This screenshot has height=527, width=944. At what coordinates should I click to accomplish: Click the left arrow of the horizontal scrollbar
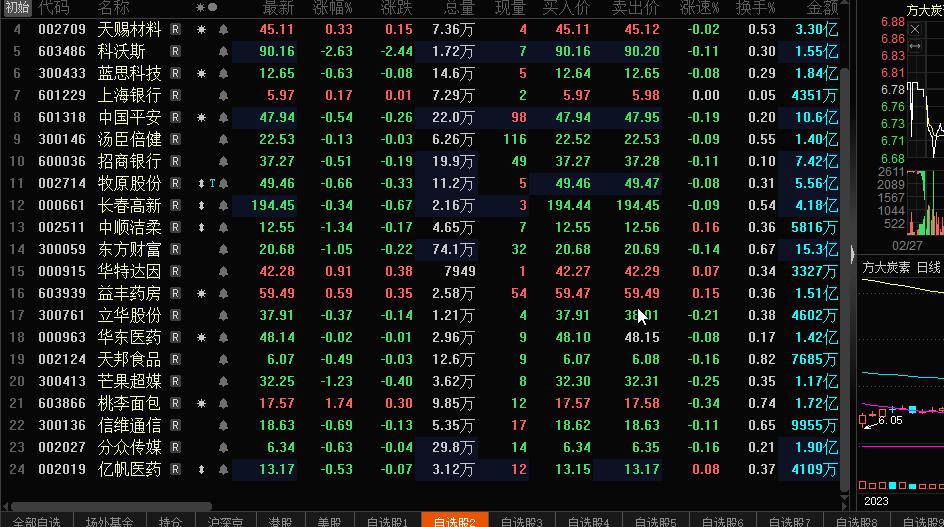(x=5, y=507)
